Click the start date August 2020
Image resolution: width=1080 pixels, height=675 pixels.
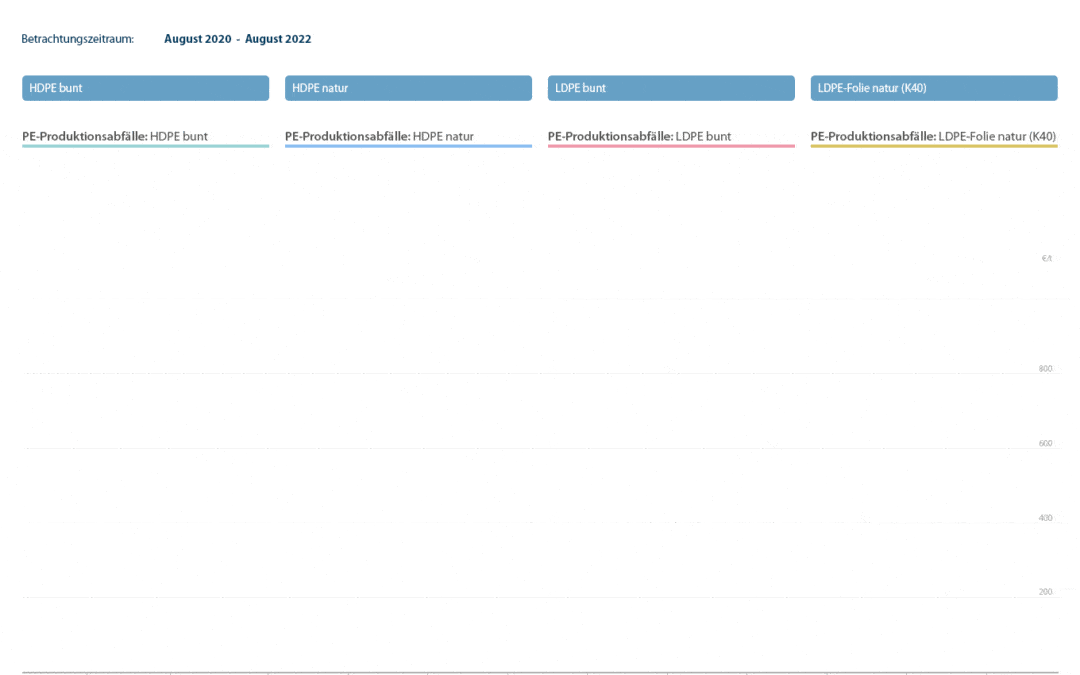[198, 39]
